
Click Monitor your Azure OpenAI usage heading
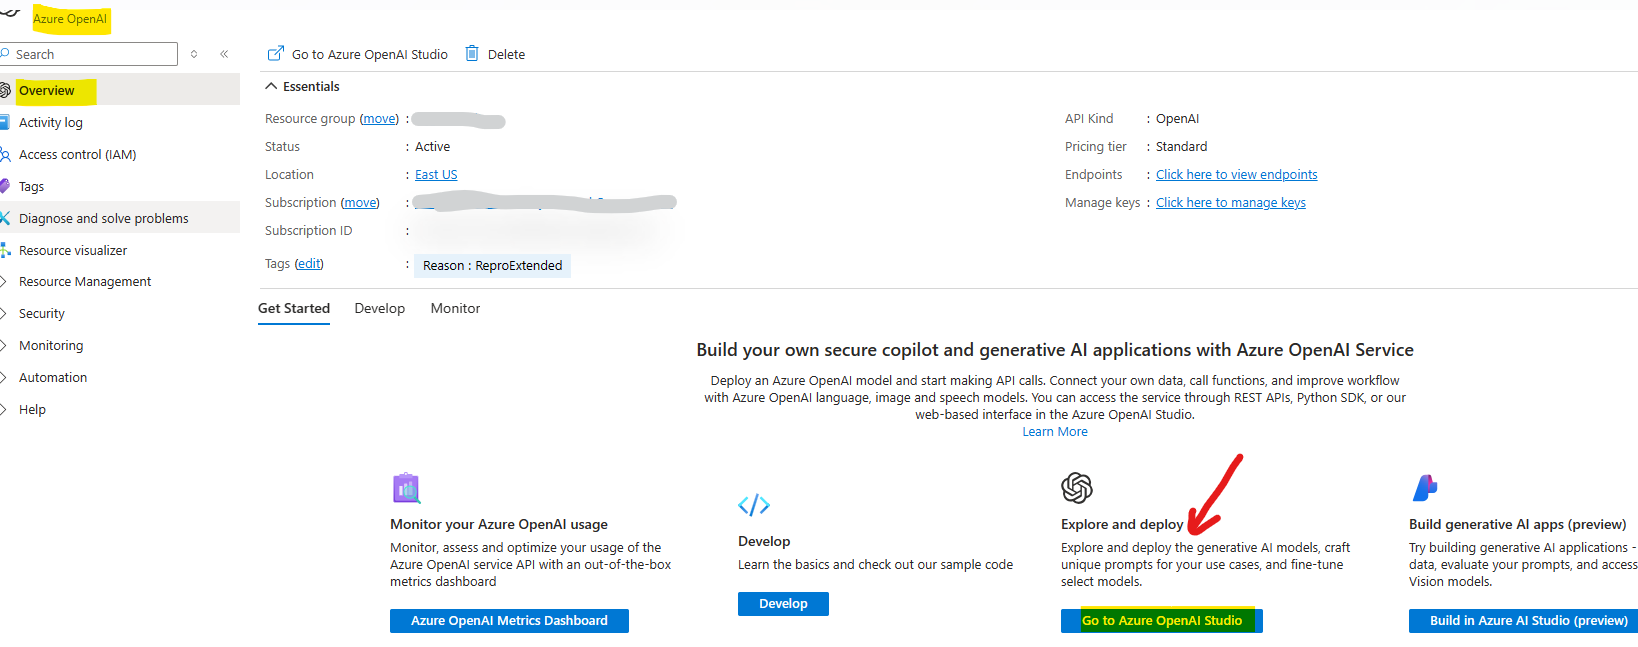point(499,524)
